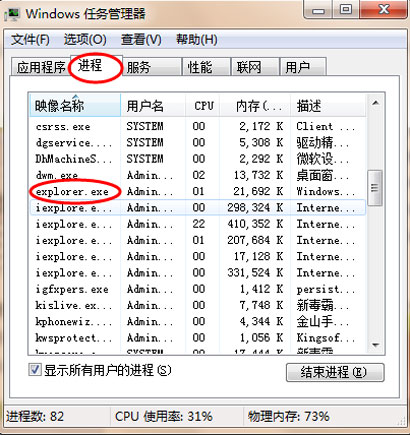Toggle 显示所有用户的进程 checkbox
410x435 pixels.
[x=35, y=370]
